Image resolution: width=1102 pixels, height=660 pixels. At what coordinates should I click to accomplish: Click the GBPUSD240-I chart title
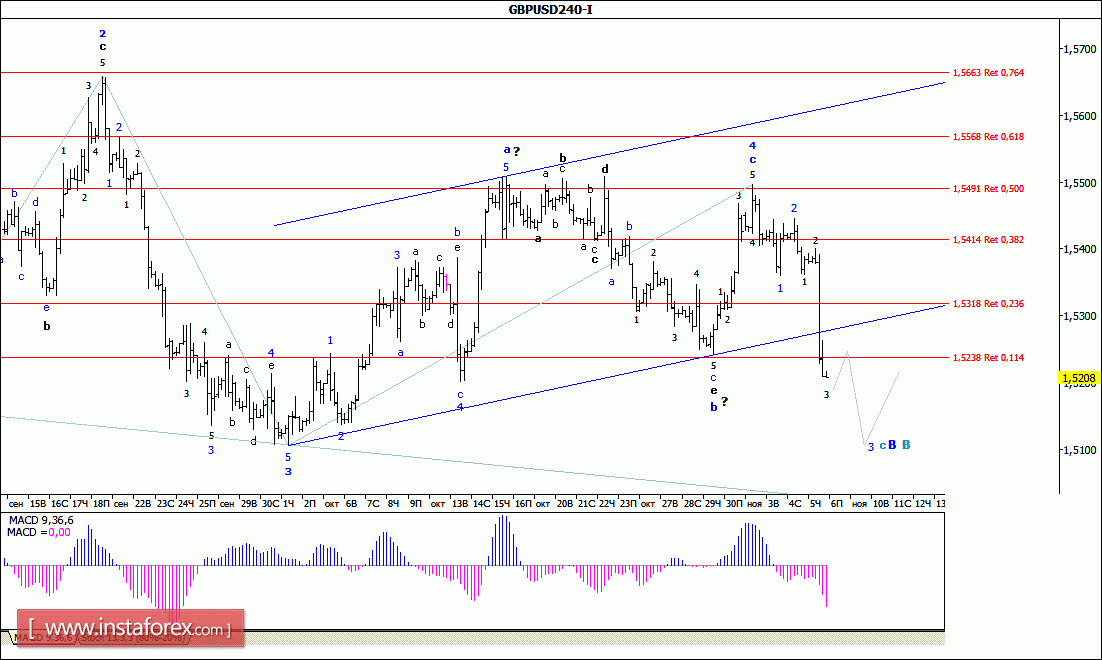(x=550, y=9)
